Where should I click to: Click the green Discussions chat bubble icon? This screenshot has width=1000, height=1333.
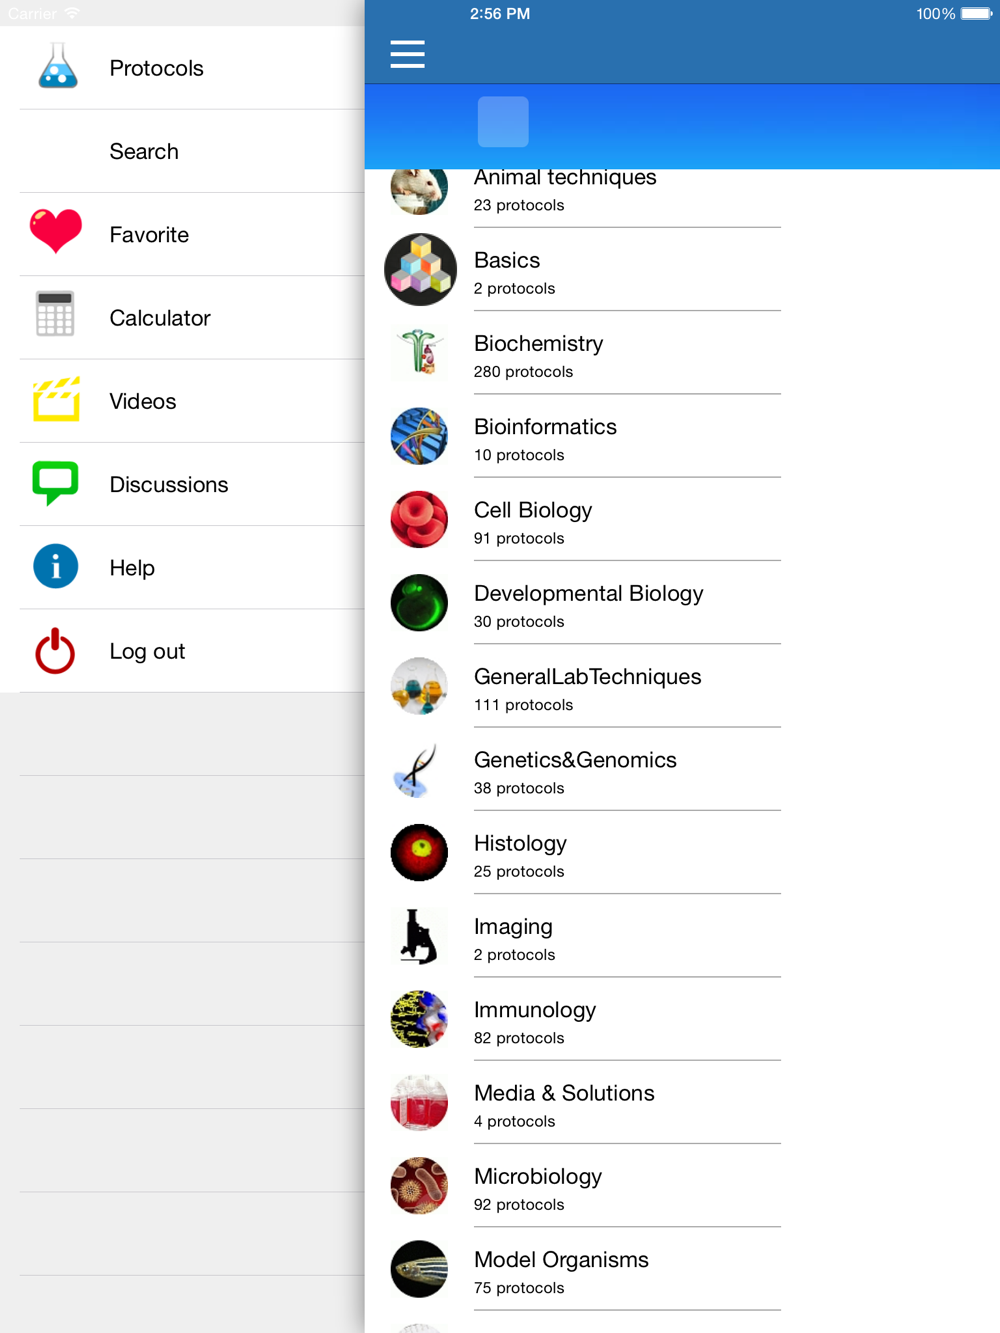tap(55, 483)
